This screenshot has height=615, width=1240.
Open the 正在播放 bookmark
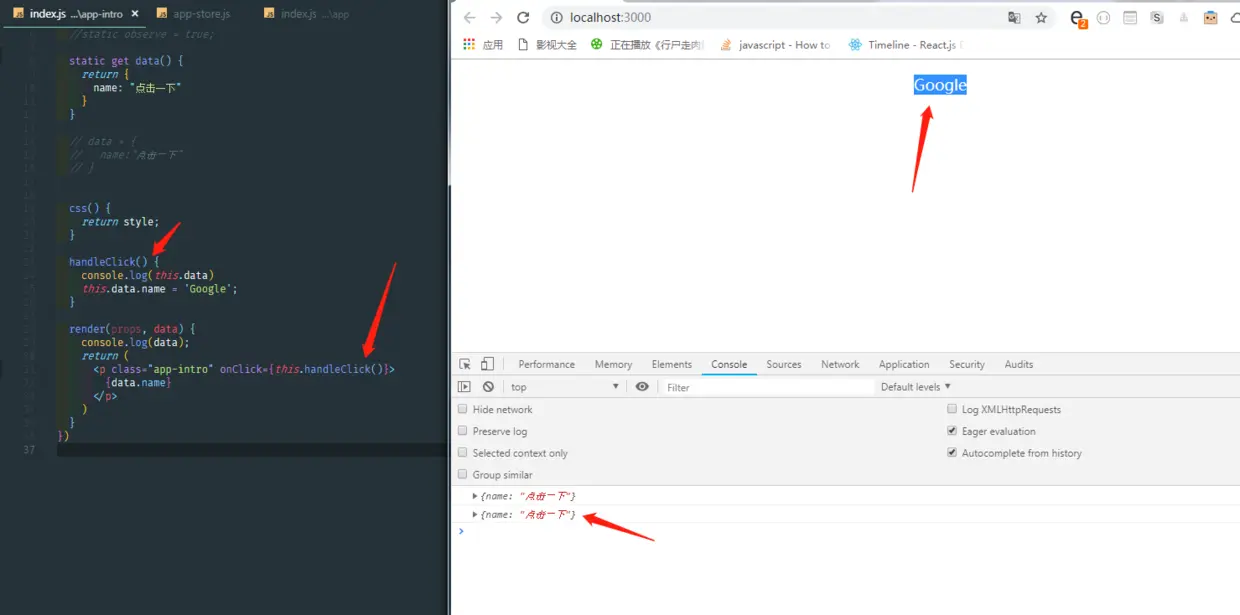[x=648, y=45]
